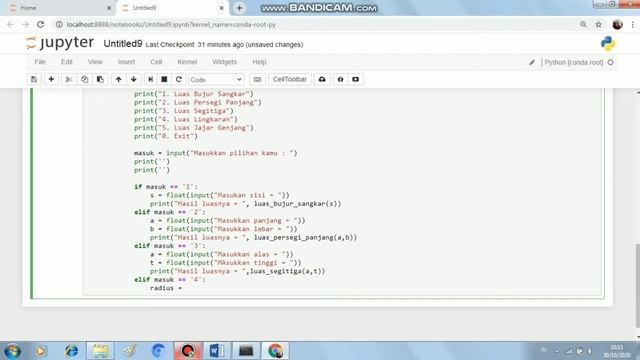Reload the page in browser
Image resolution: width=640 pixels, height=360 pixels.
40,24
